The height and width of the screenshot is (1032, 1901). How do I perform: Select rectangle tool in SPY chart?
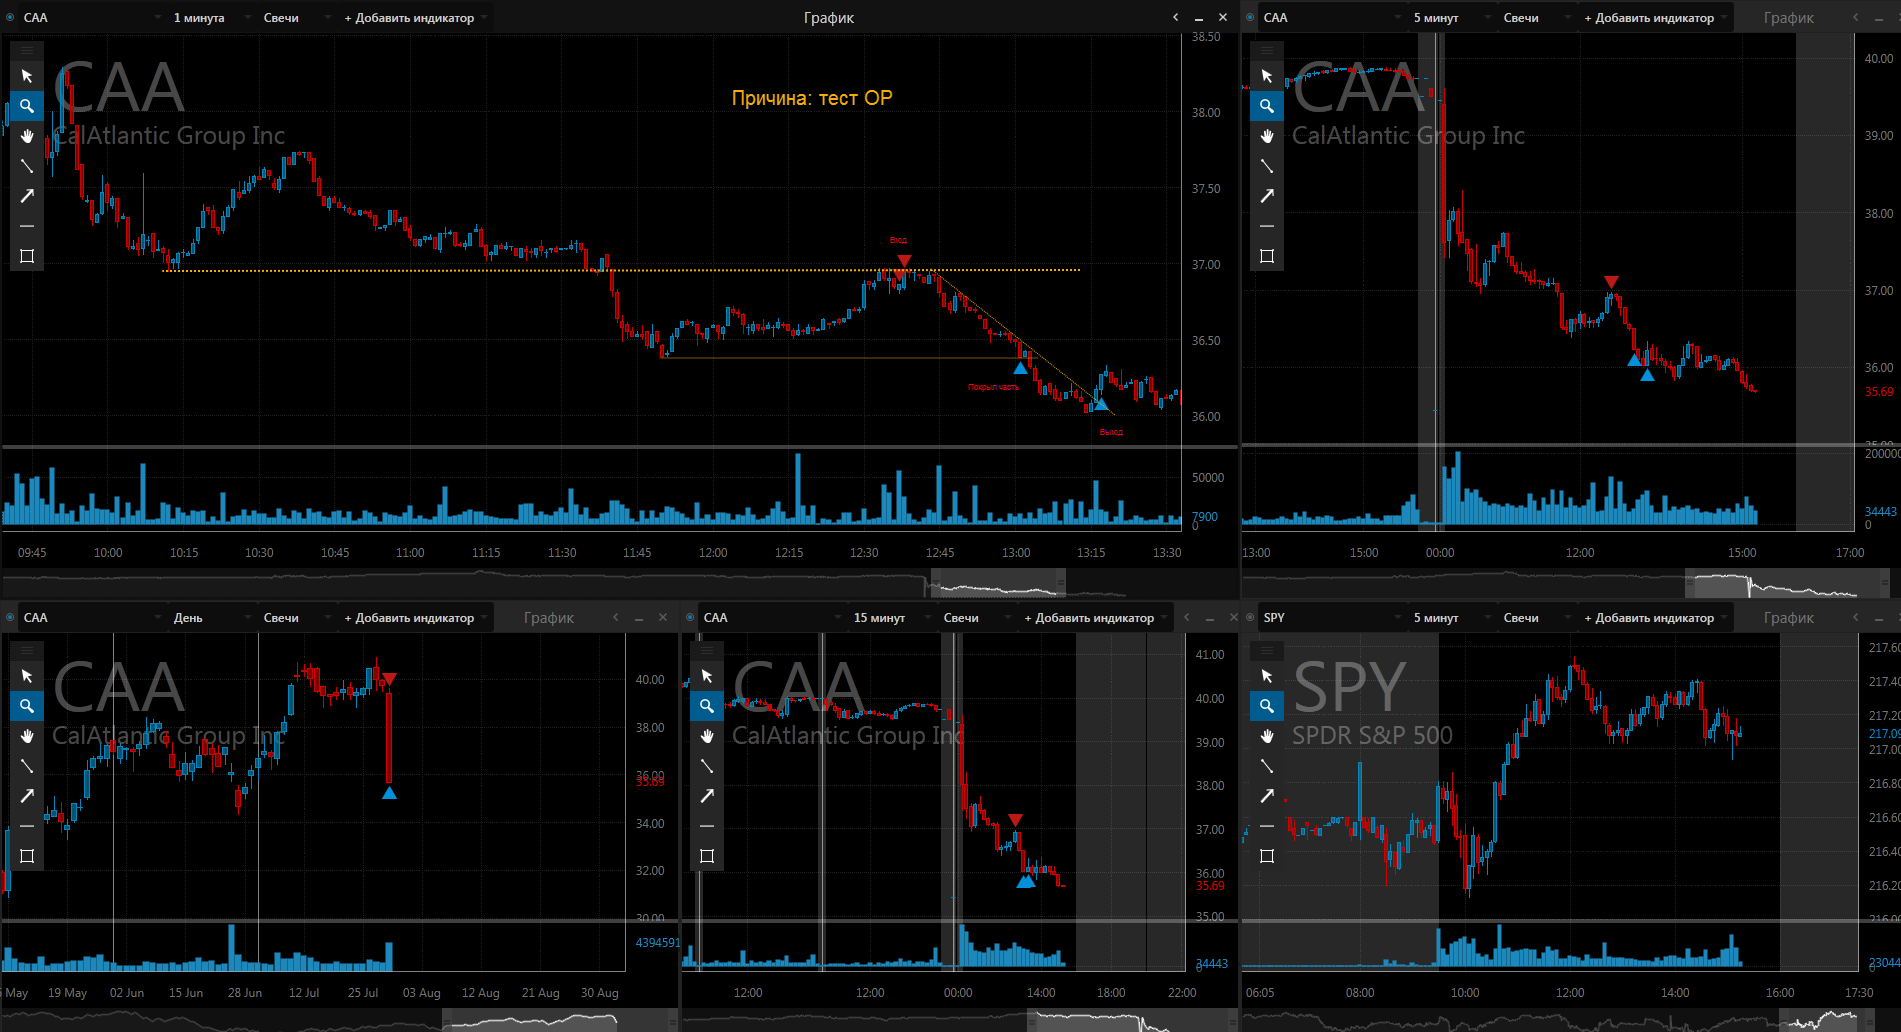click(x=1267, y=856)
